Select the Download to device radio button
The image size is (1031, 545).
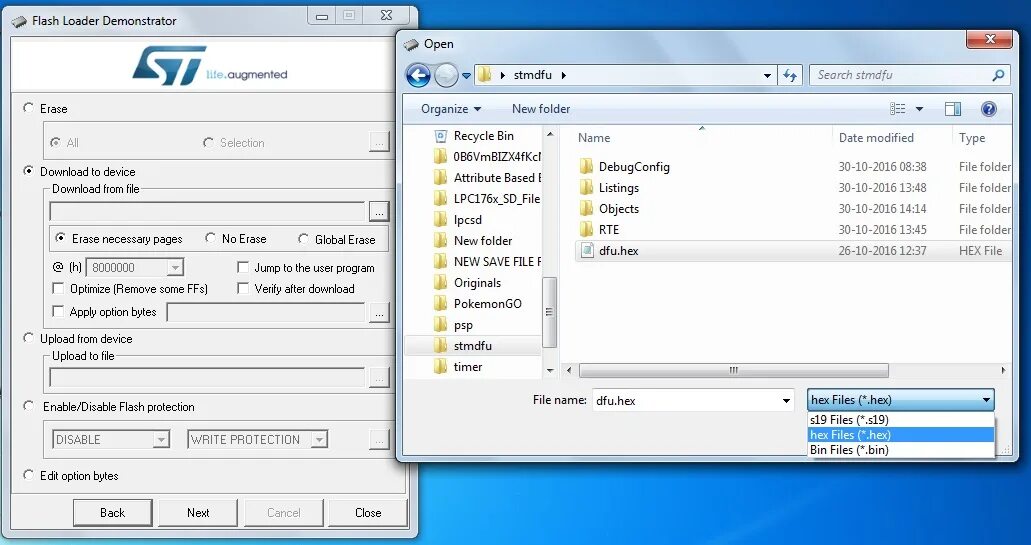28,171
